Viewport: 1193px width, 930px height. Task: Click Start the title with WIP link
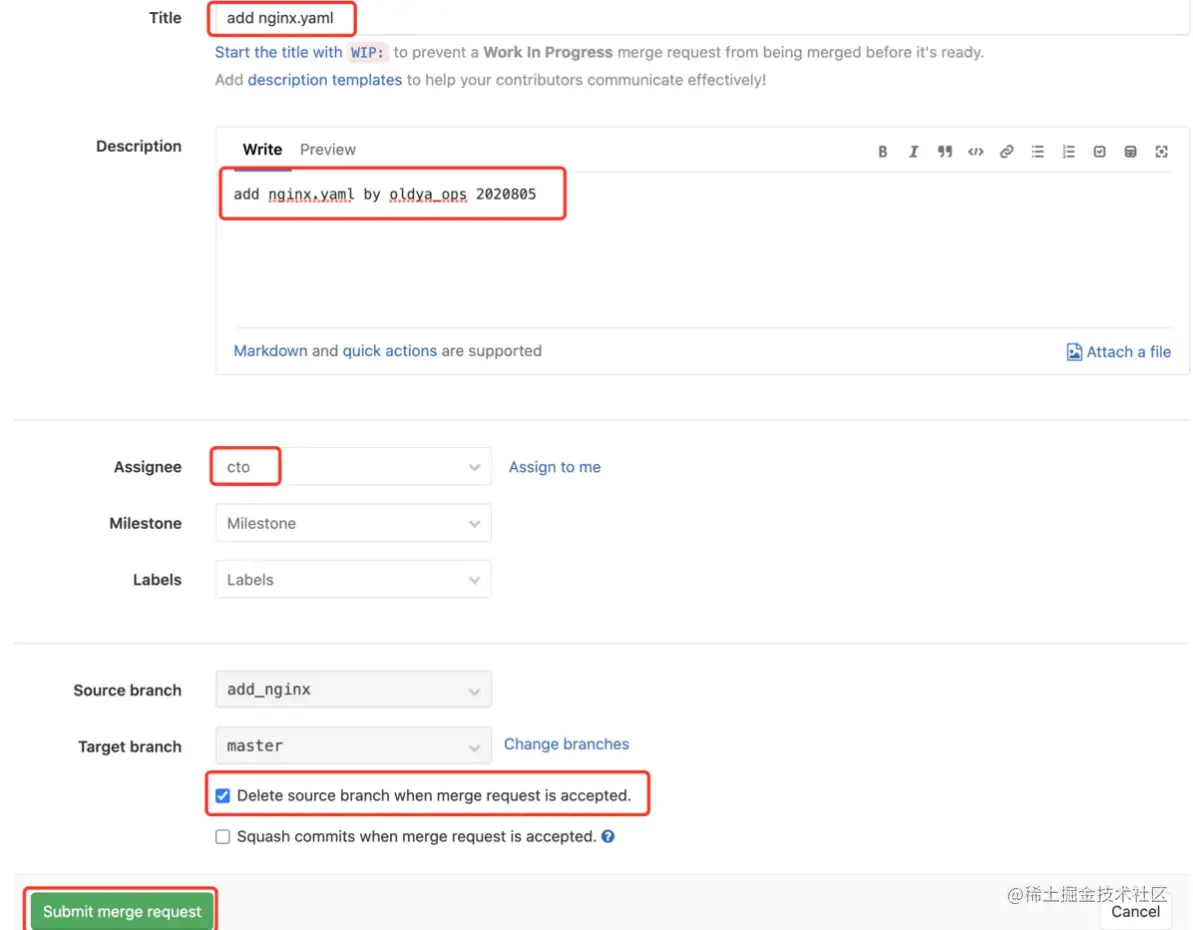[301, 53]
